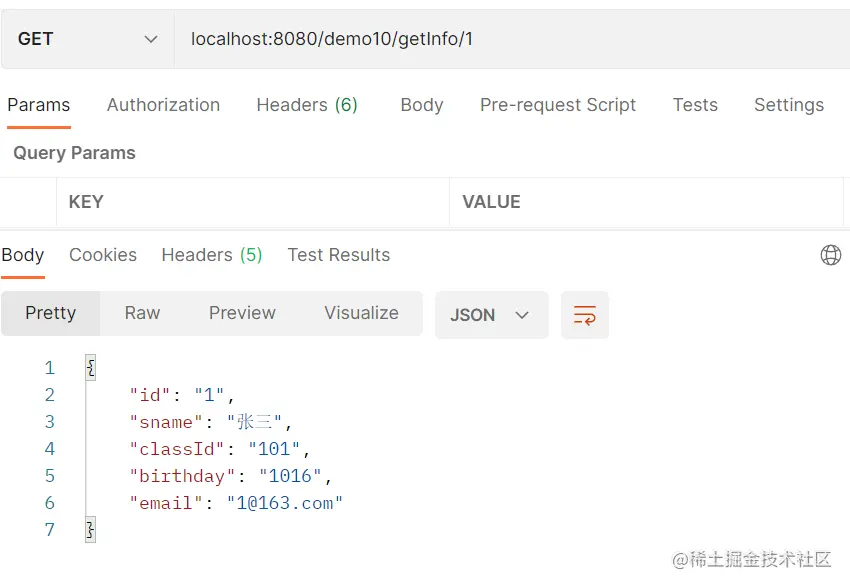Open the Authorization tab
The height and width of the screenshot is (588, 850).
(163, 105)
